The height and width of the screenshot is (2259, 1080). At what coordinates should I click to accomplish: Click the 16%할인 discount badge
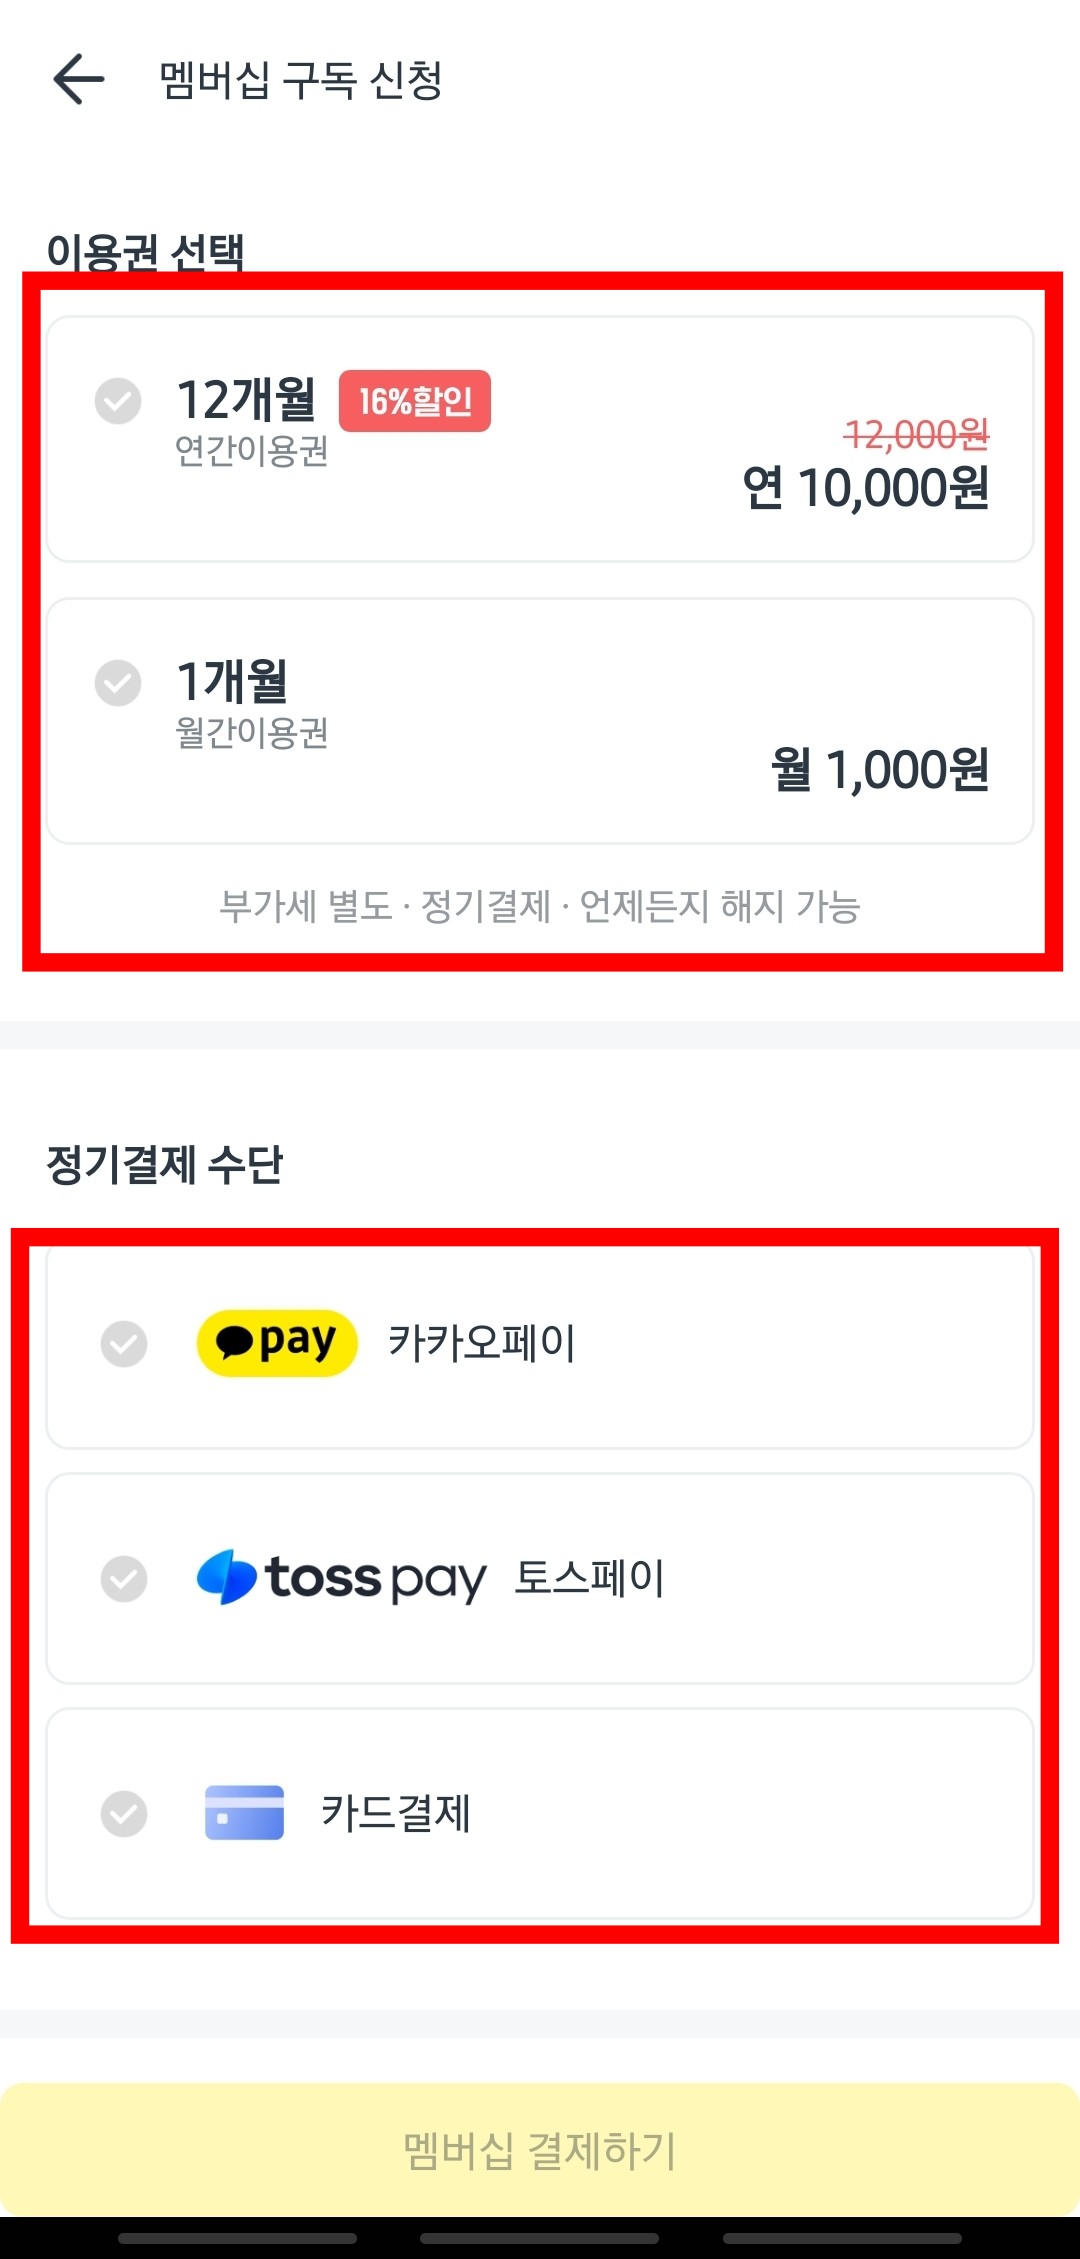pos(416,400)
